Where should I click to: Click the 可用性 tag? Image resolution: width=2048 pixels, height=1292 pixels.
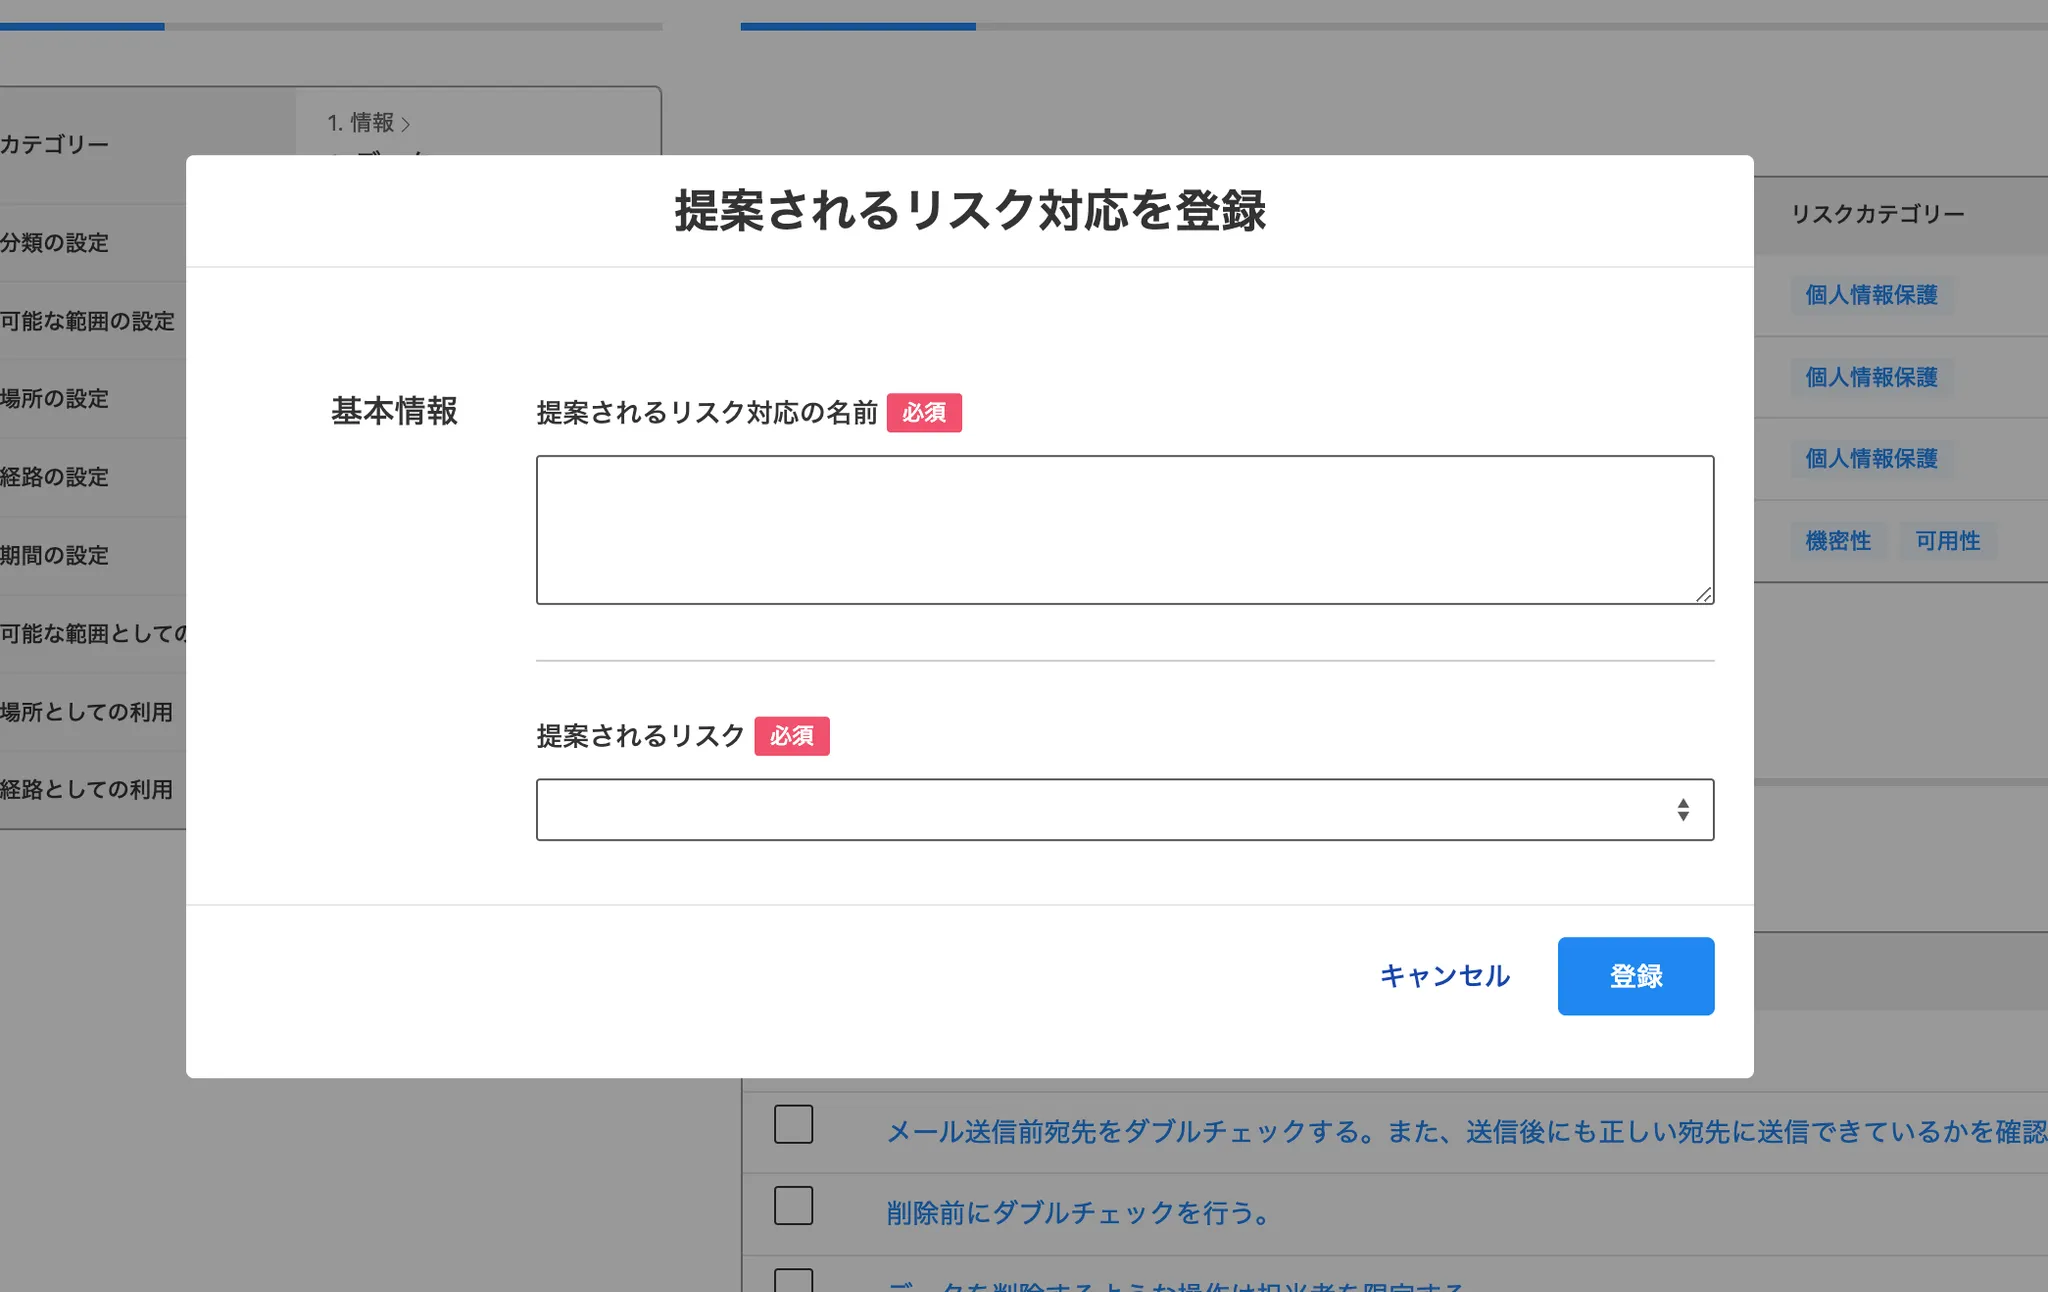point(1948,541)
